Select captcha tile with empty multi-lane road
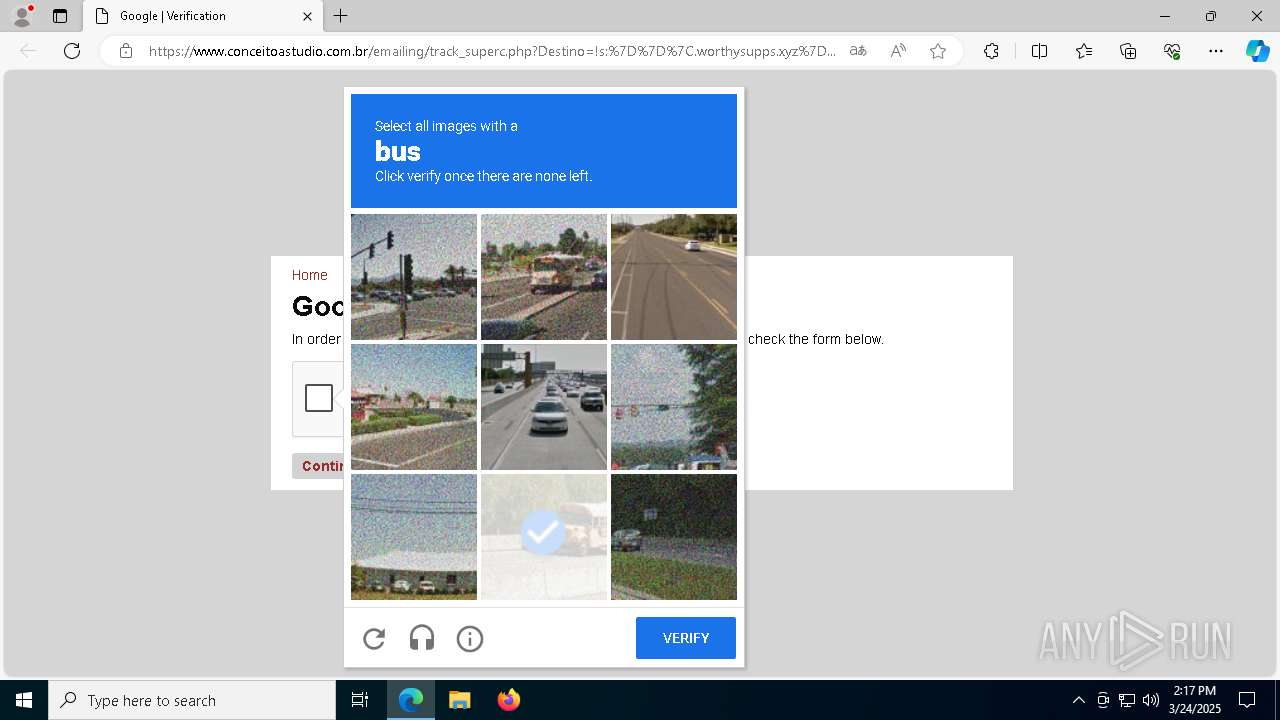Viewport: 1280px width, 720px height. click(674, 277)
